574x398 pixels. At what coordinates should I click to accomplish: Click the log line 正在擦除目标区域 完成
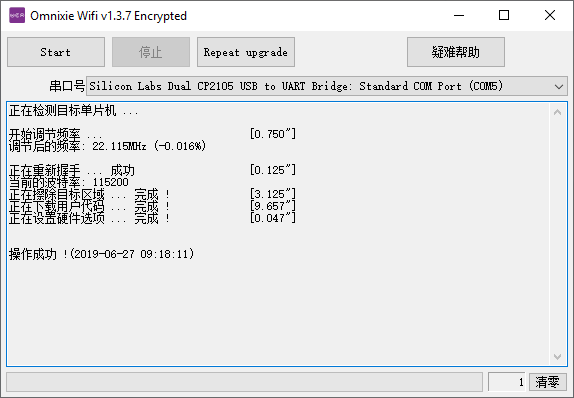pyautogui.click(x=89, y=194)
